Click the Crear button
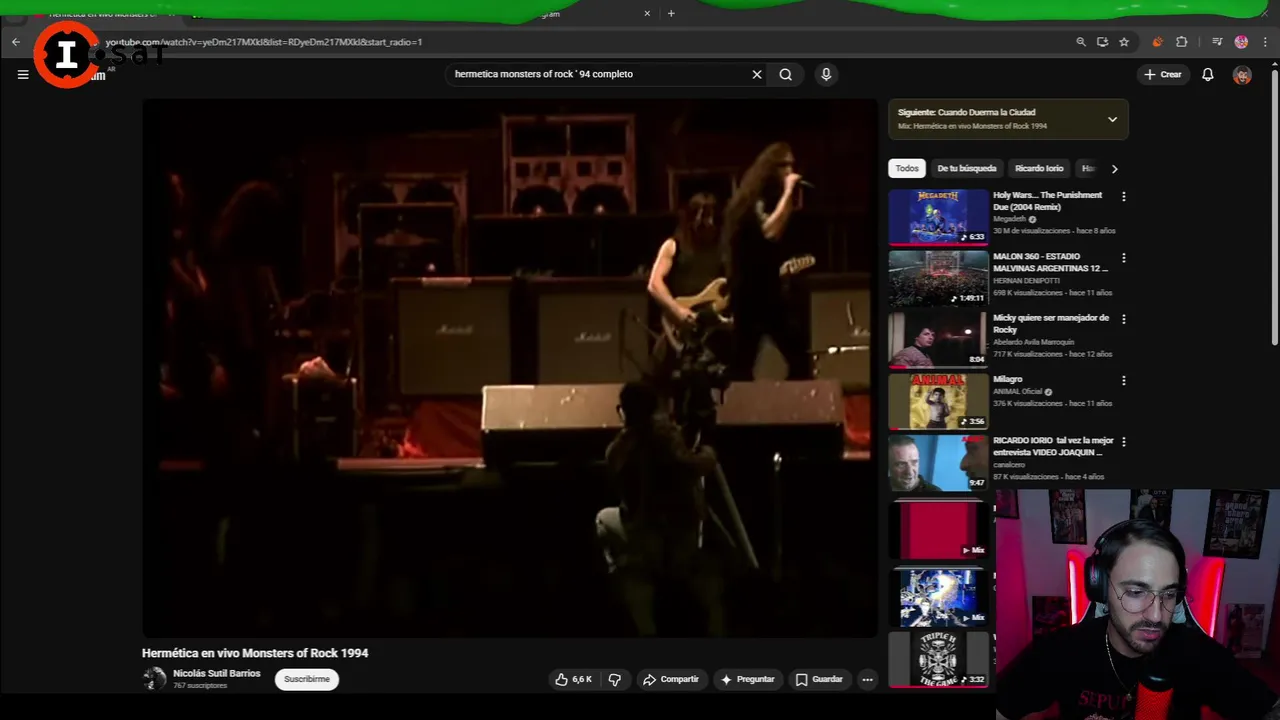The width and height of the screenshot is (1280, 720). point(1163,74)
